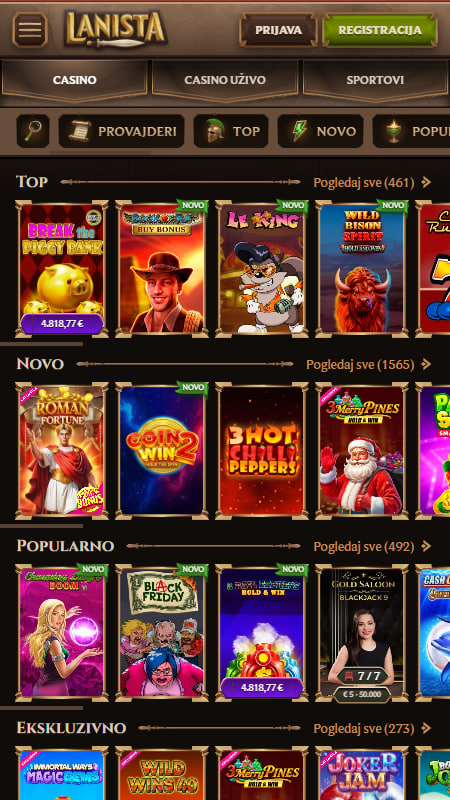Click arrow next to Pogledaj sve (492)

coord(427,546)
